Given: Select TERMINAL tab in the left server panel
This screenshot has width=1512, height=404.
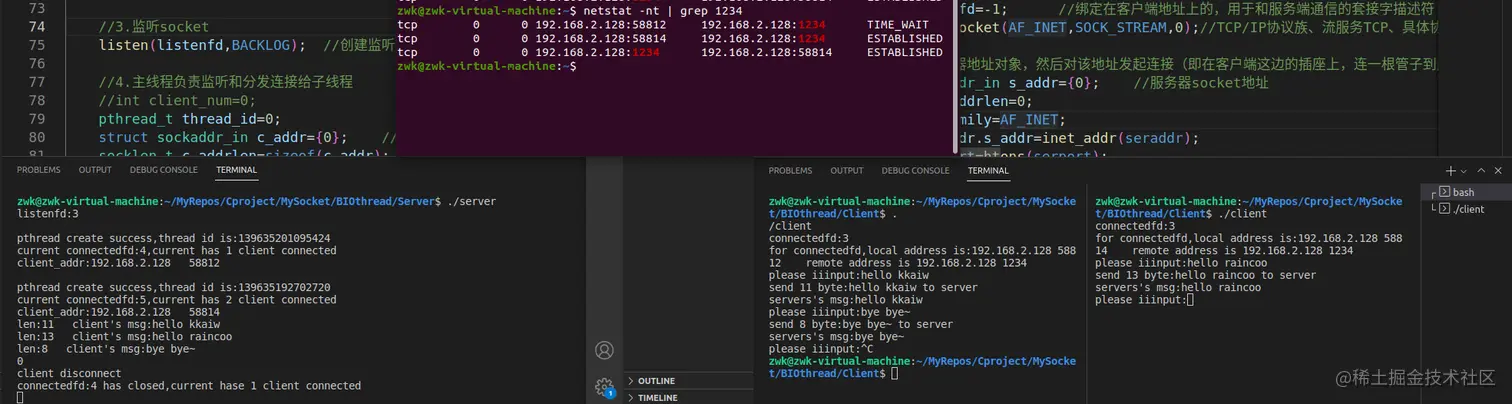Looking at the screenshot, I should coord(236,170).
